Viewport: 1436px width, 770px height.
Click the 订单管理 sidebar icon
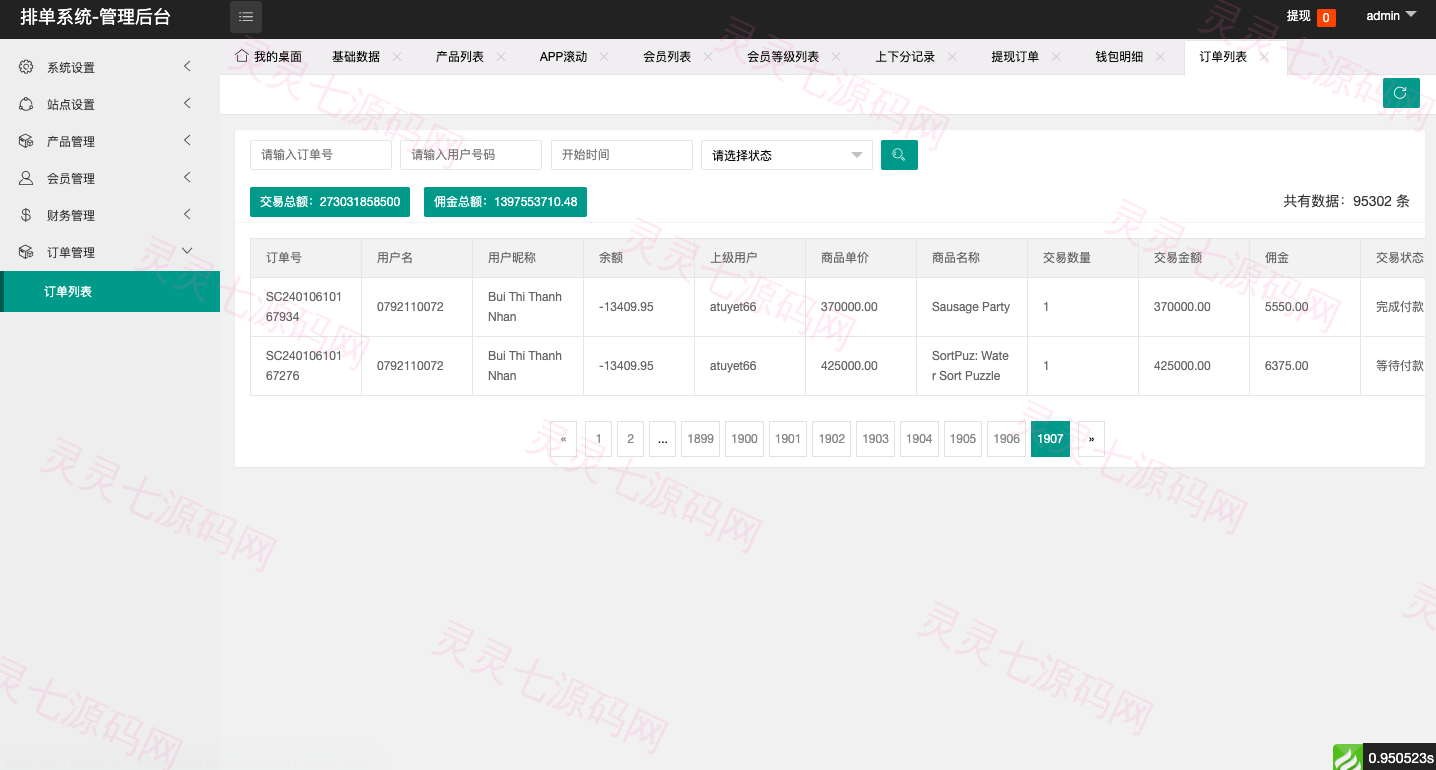pos(26,252)
